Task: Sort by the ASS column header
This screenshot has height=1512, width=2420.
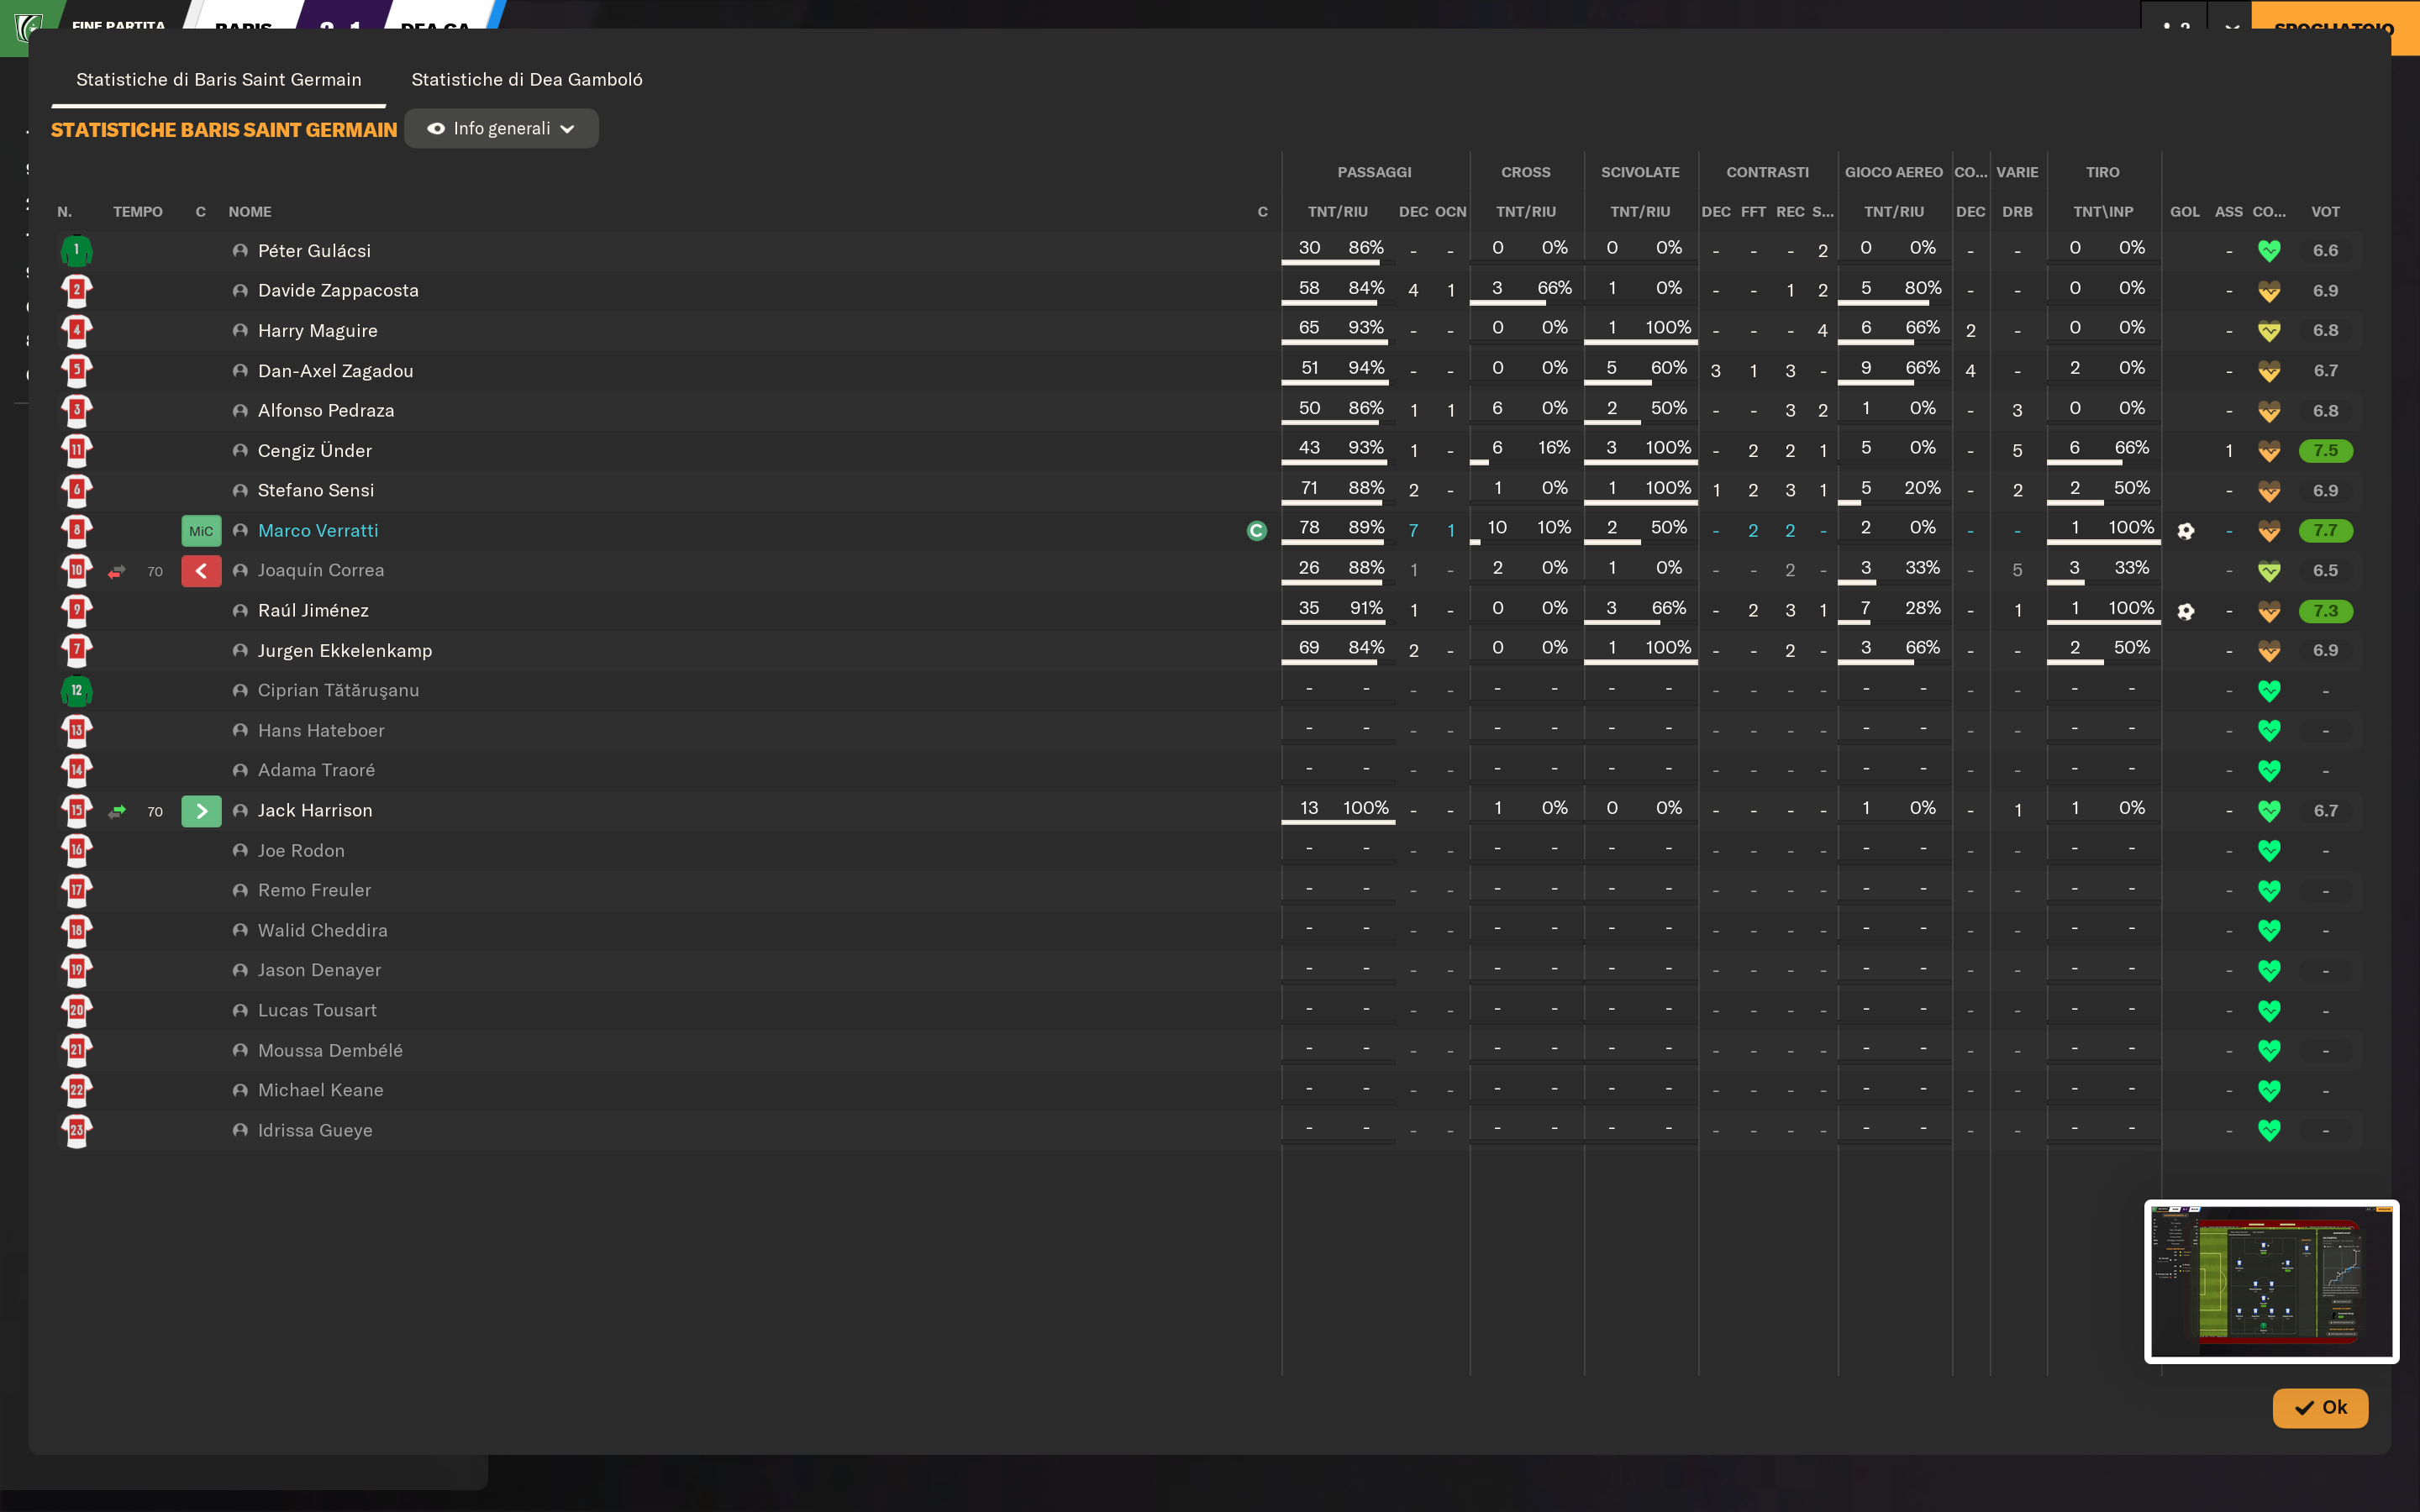Action: (2229, 212)
